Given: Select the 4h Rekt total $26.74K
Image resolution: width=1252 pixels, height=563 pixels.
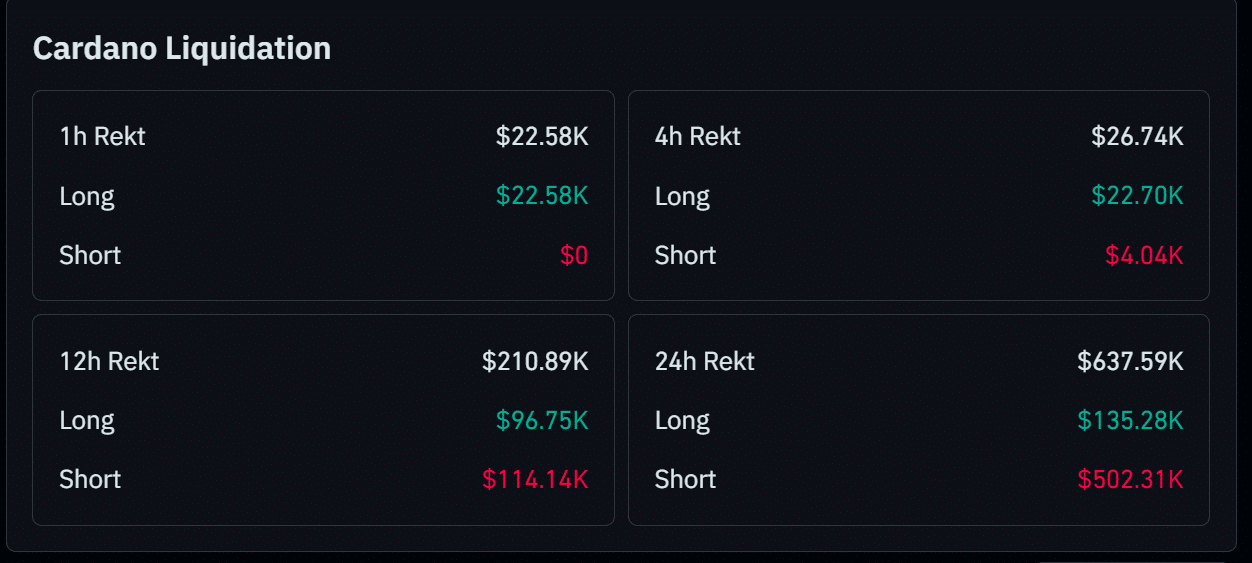Looking at the screenshot, I should (x=1137, y=136).
